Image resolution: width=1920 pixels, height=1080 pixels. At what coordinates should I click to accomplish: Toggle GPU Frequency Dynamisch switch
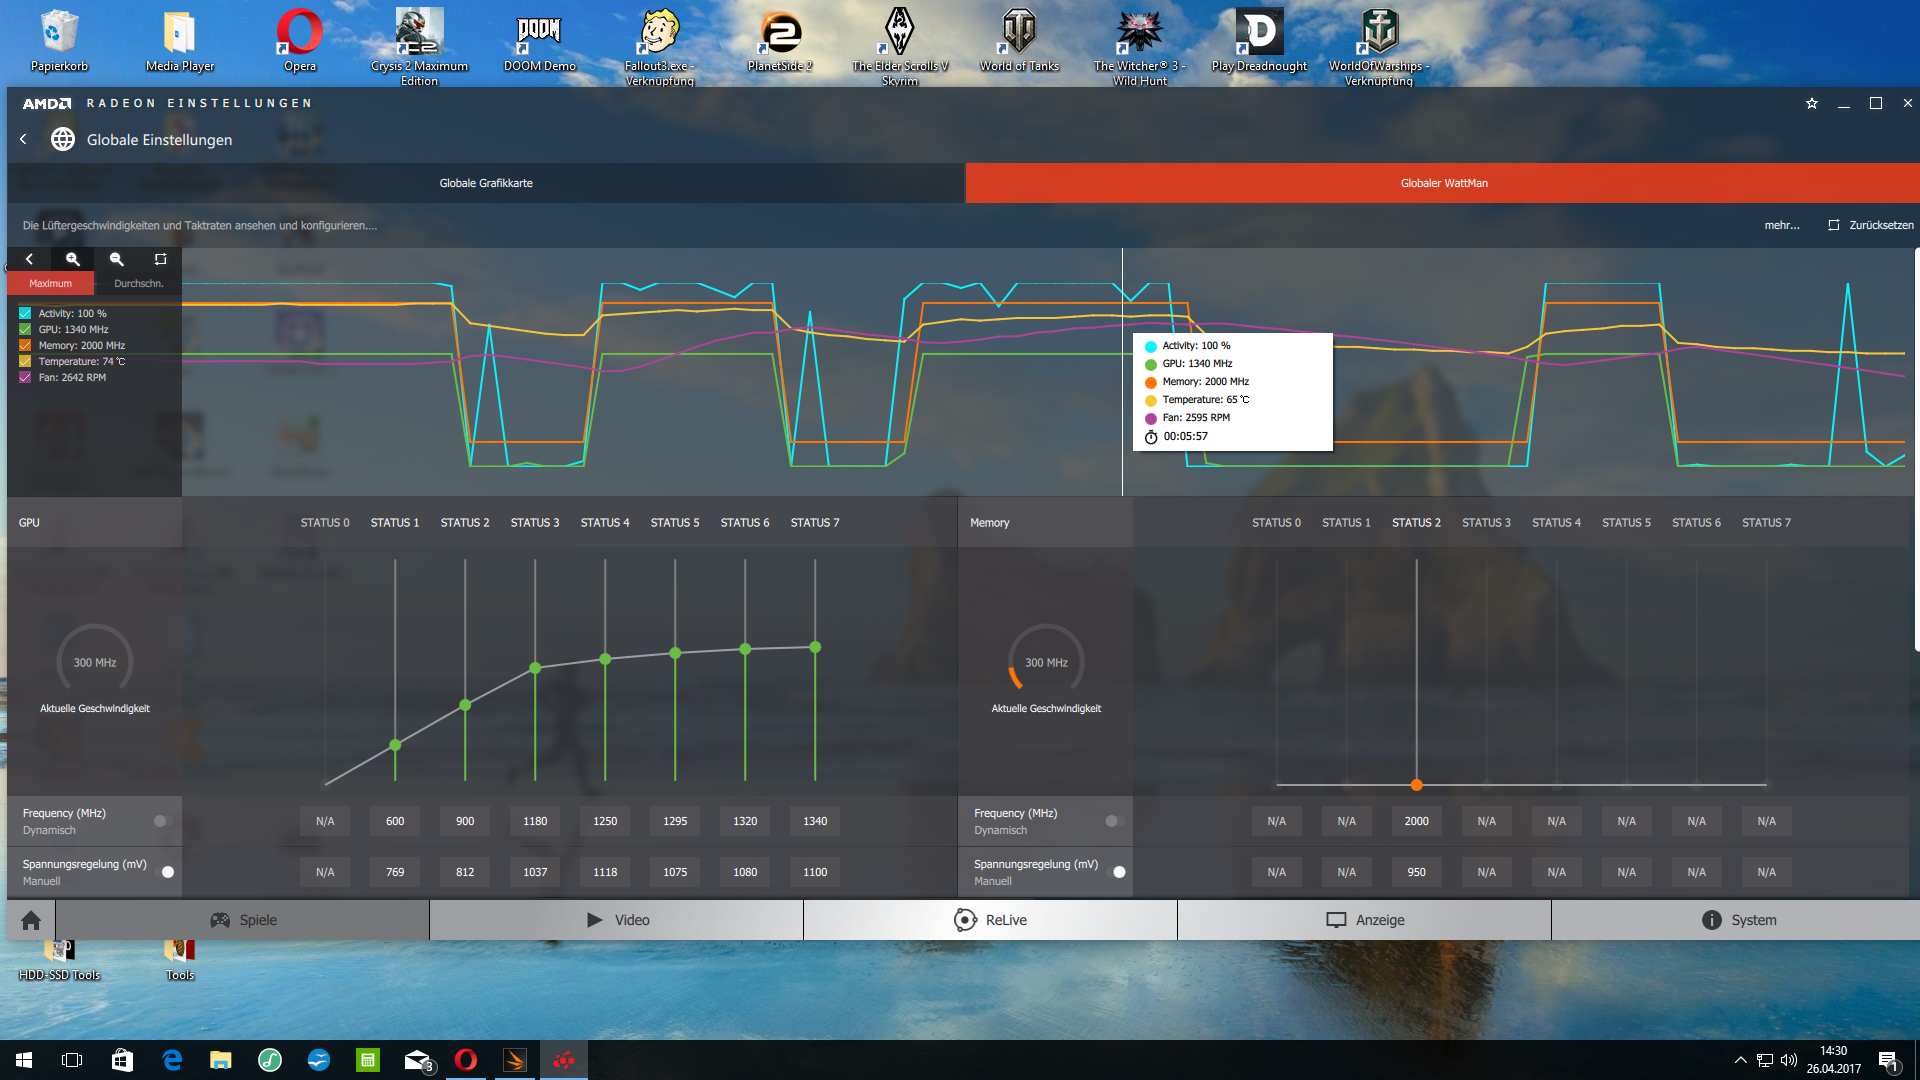click(x=163, y=821)
